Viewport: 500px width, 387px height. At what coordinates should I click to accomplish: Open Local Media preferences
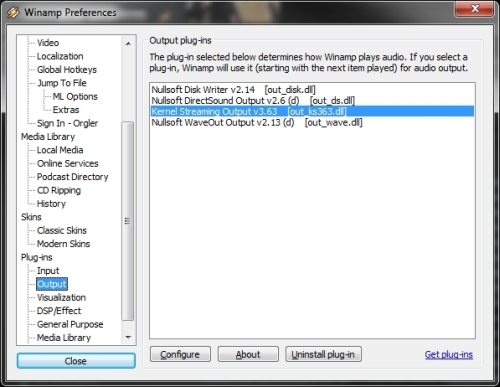(60, 150)
